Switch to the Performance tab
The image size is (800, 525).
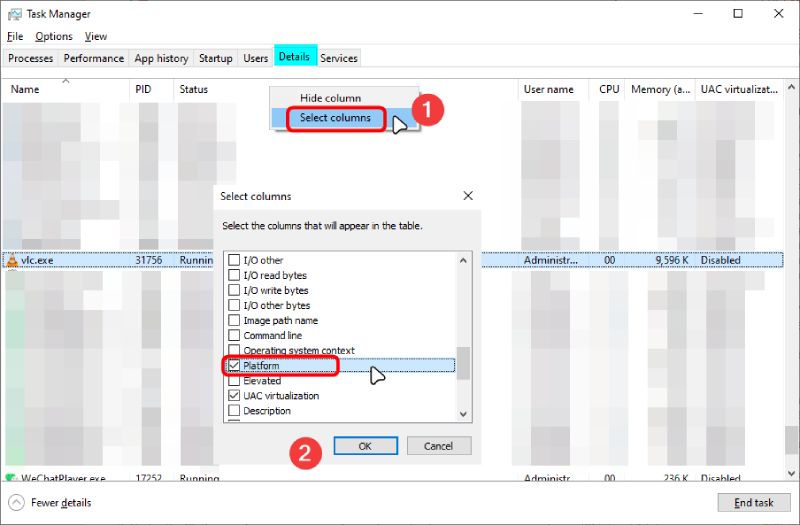[94, 58]
